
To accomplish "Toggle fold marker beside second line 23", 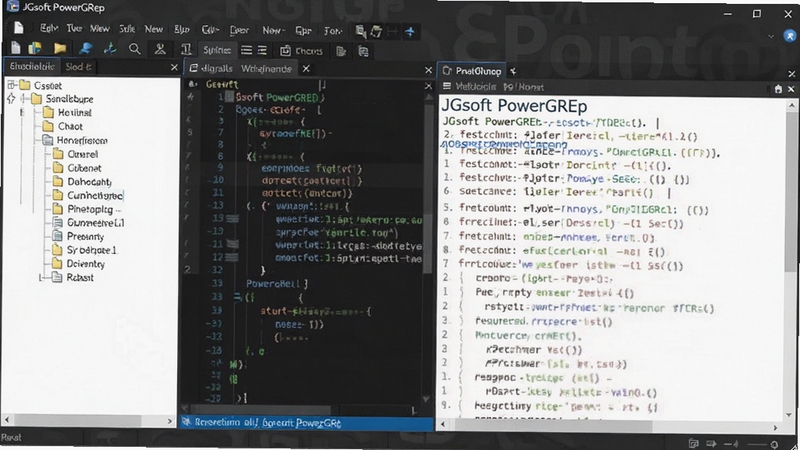I will pyautogui.click(x=237, y=297).
